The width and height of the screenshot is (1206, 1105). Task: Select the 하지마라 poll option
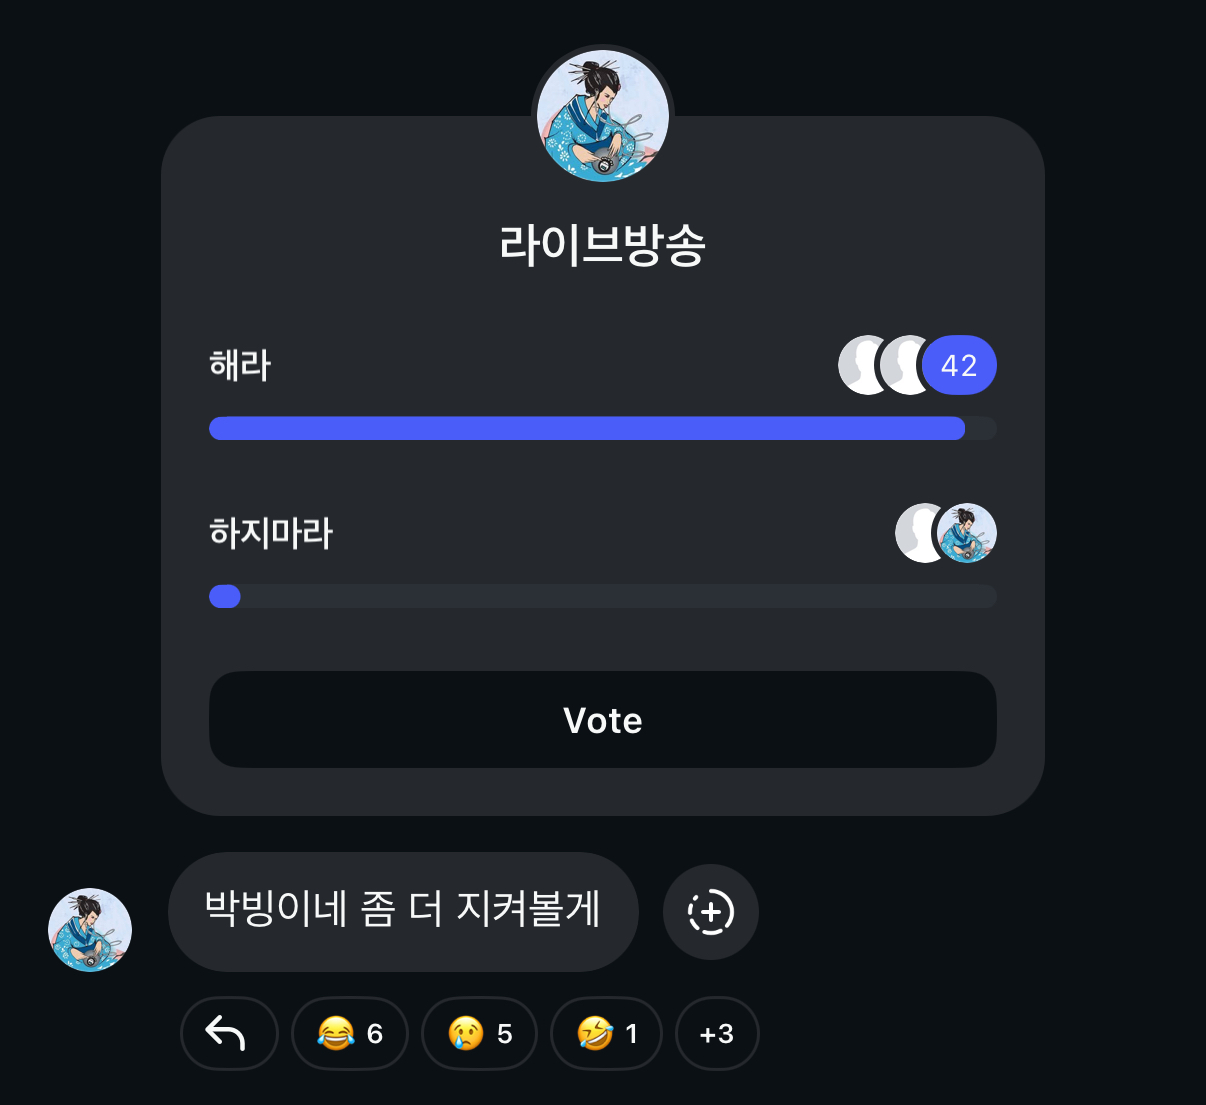(x=271, y=533)
